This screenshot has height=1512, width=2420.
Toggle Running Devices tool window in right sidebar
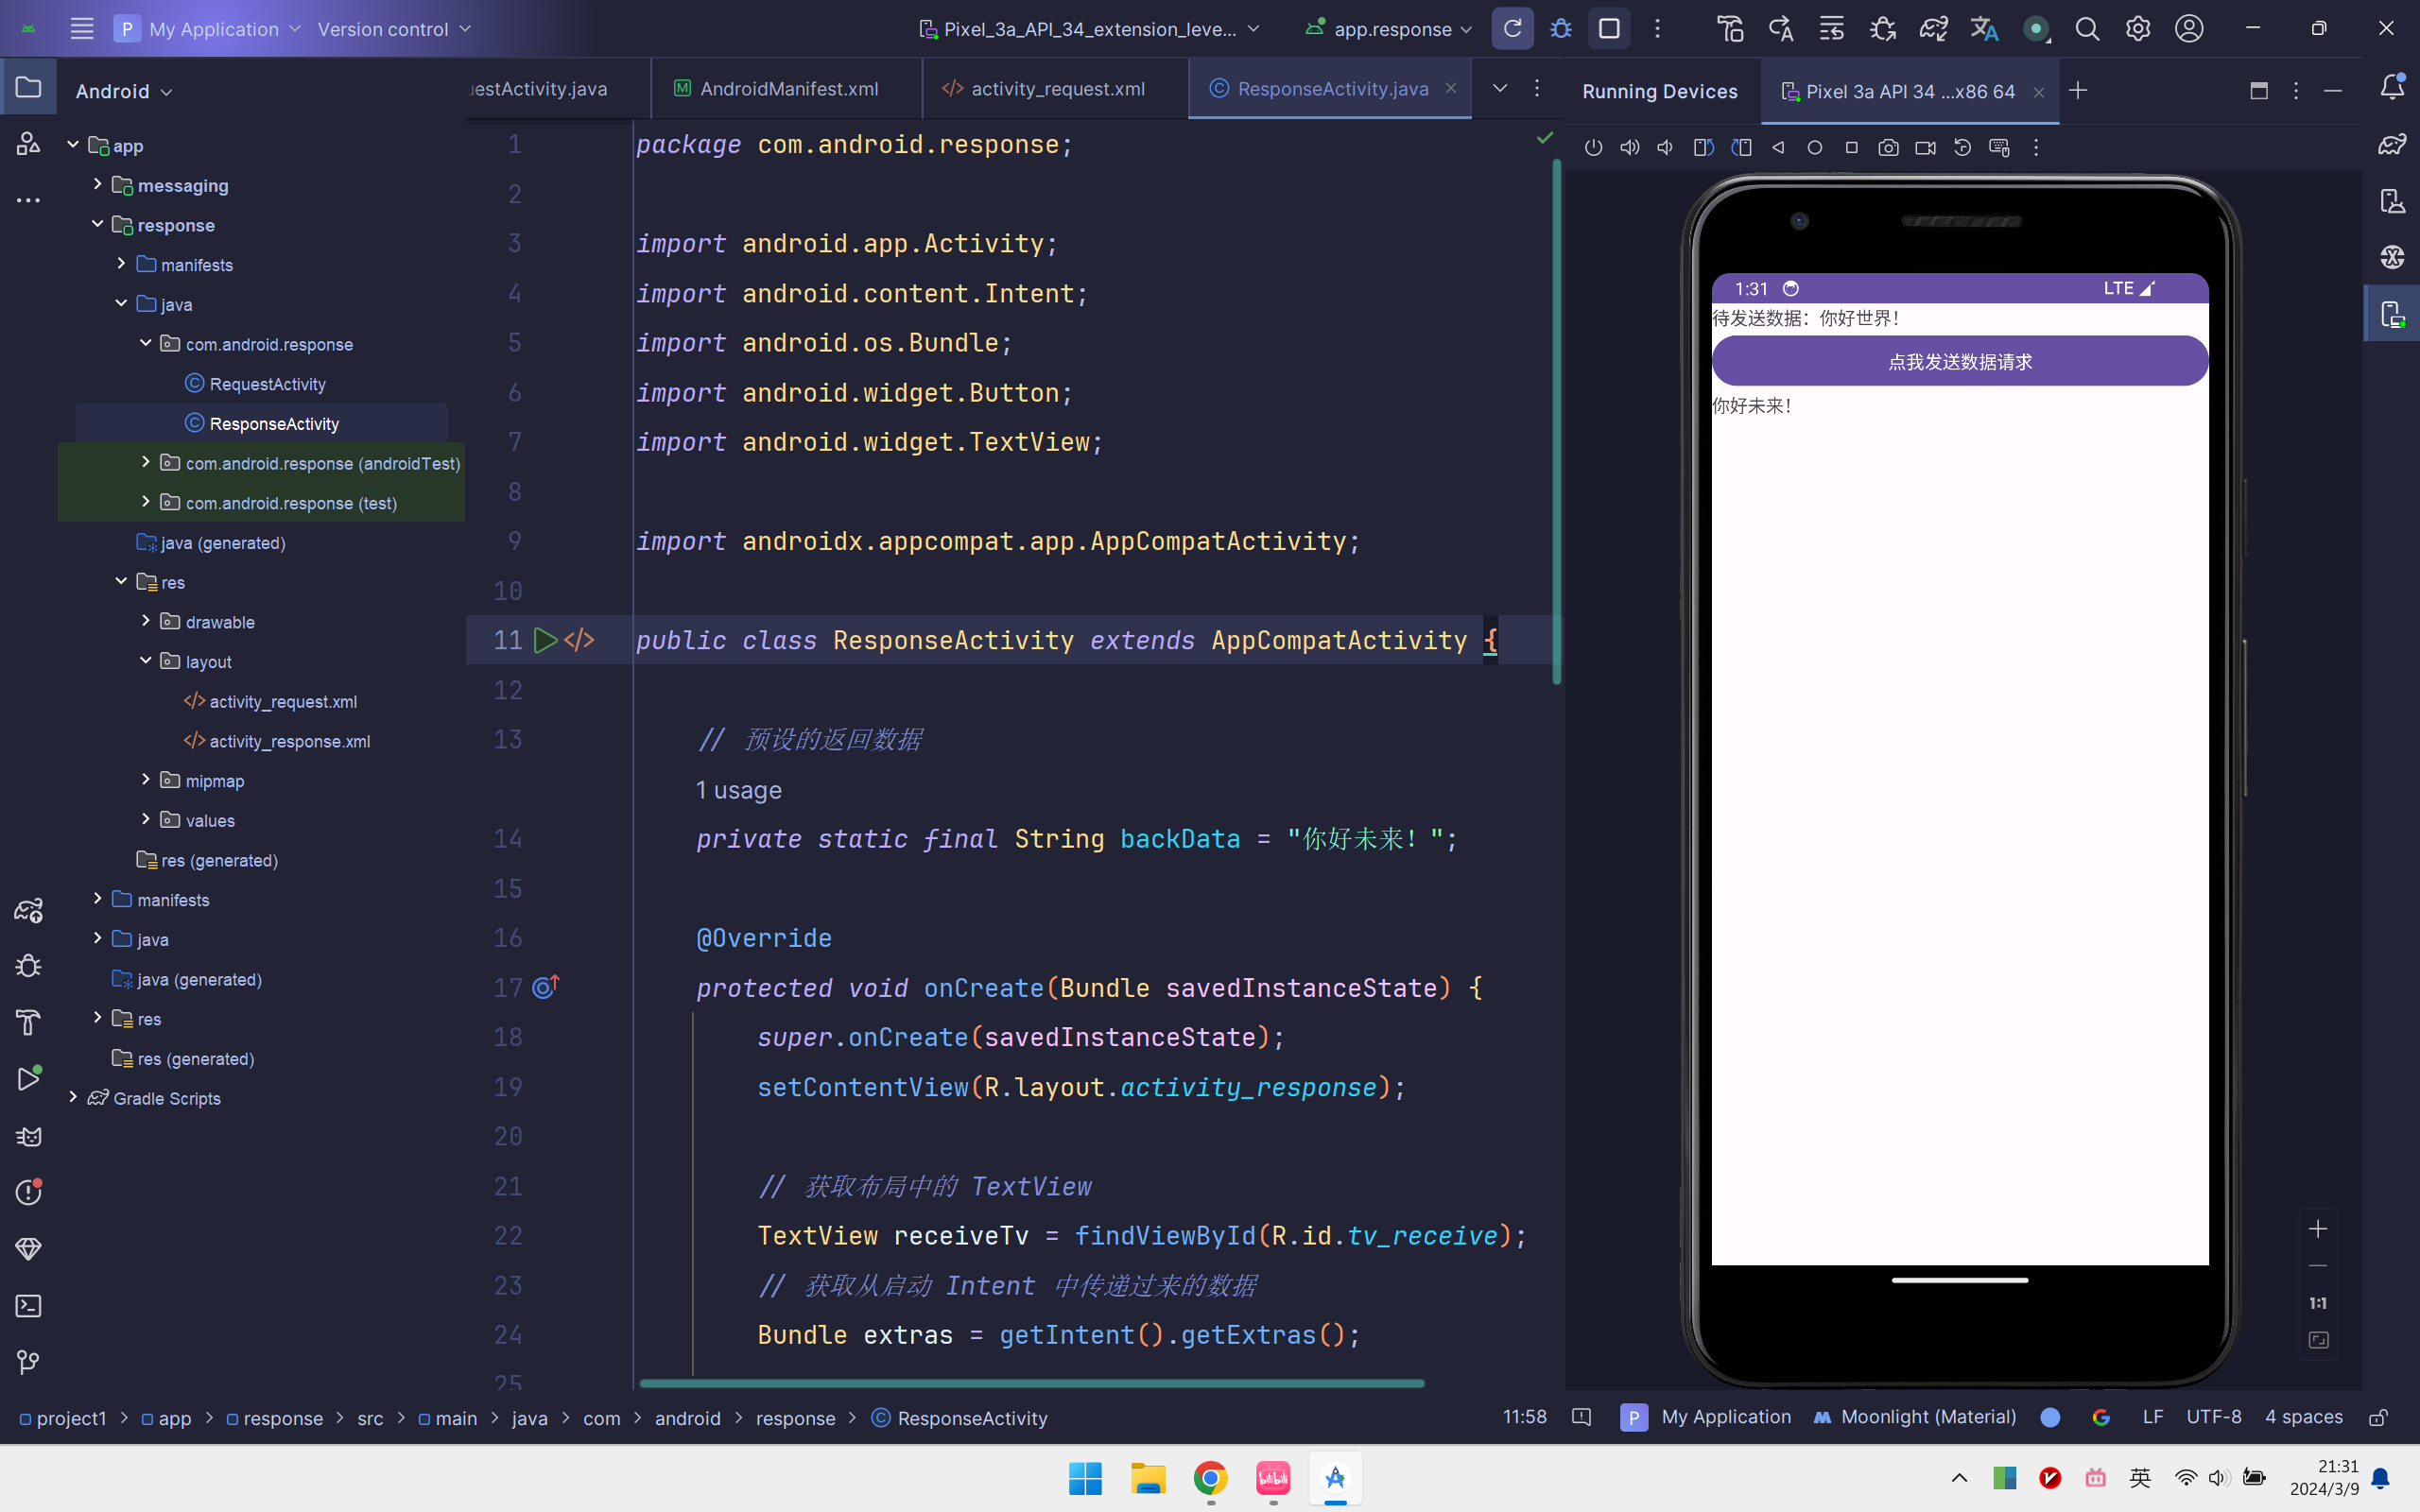click(x=2392, y=314)
